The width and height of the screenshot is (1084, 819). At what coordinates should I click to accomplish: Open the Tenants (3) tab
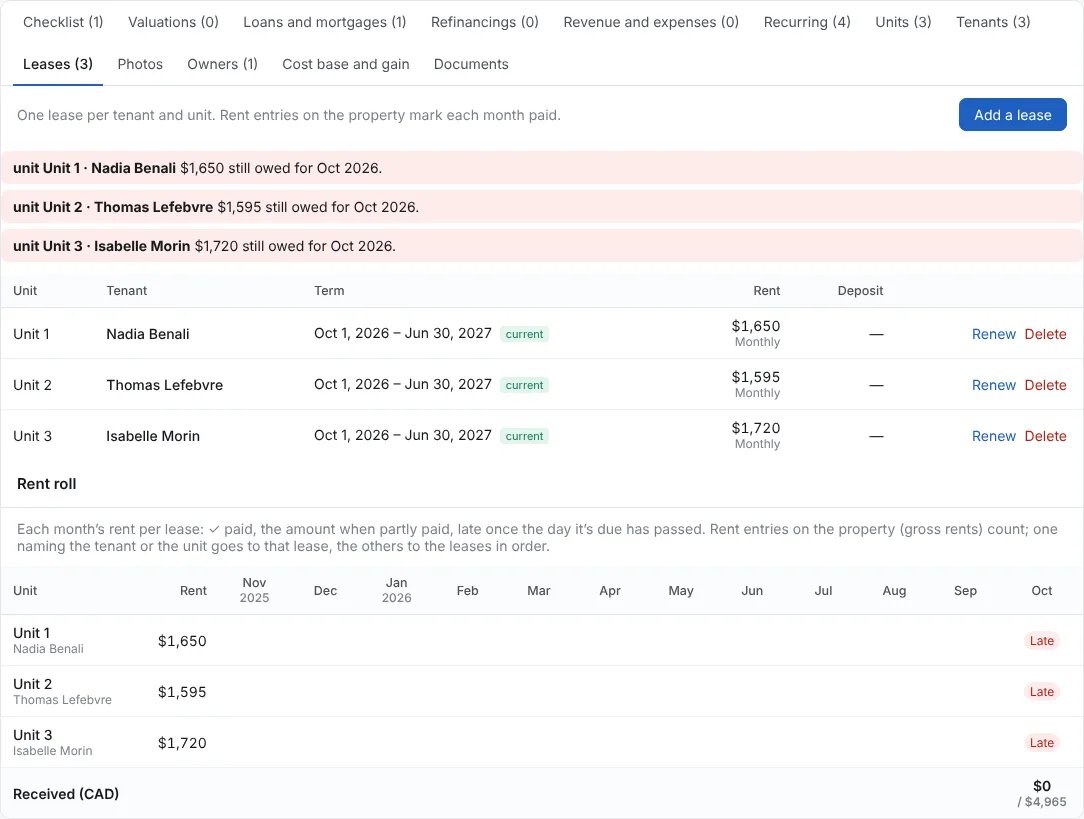993,22
